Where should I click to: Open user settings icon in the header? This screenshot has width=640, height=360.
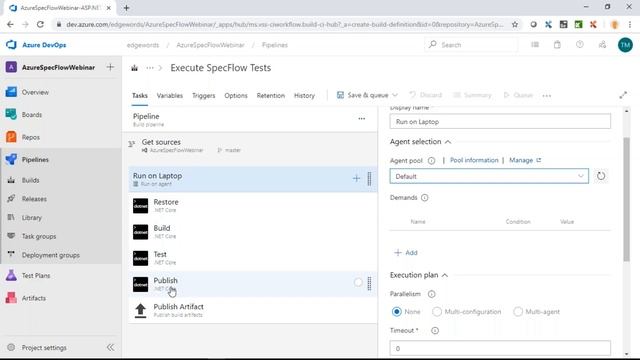(x=602, y=44)
